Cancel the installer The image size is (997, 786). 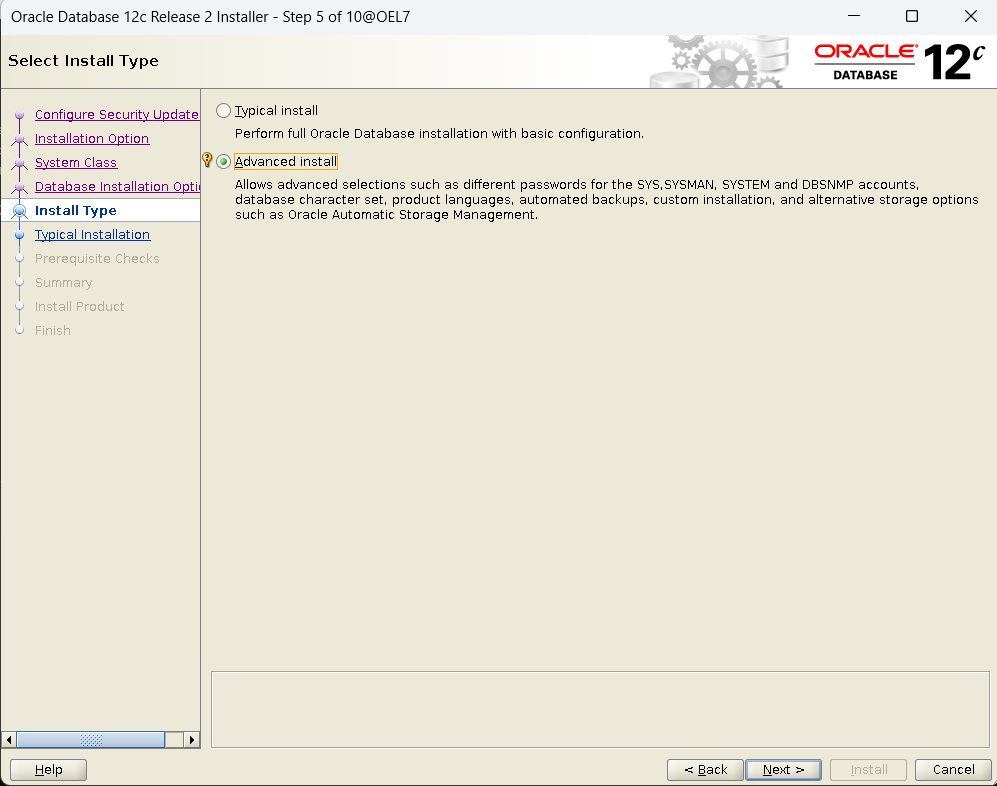tap(953, 769)
